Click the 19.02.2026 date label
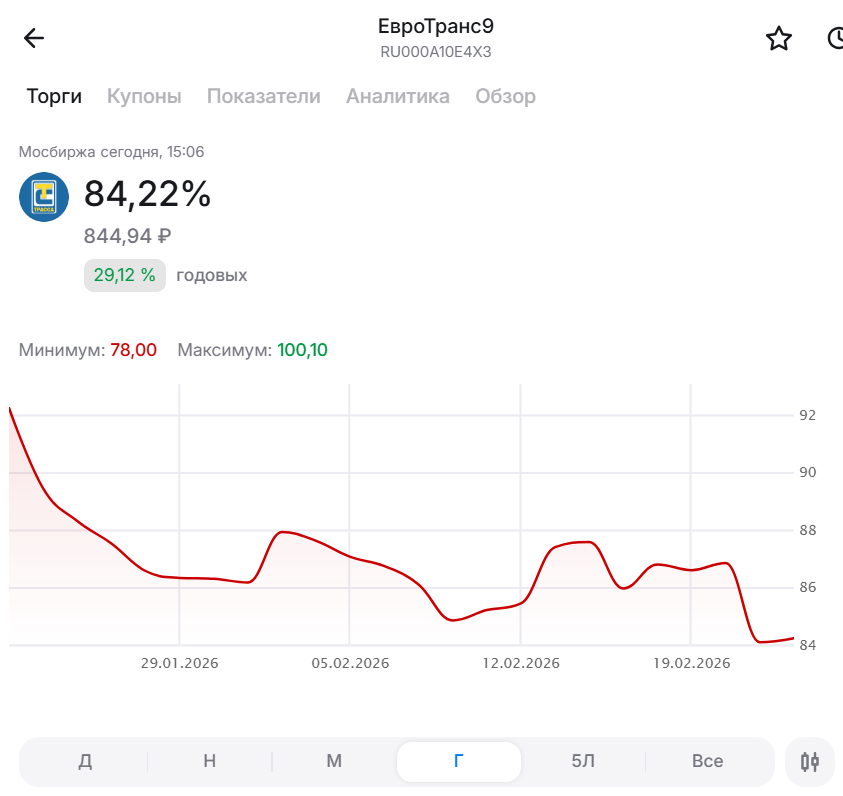The height and width of the screenshot is (796, 843). click(691, 663)
